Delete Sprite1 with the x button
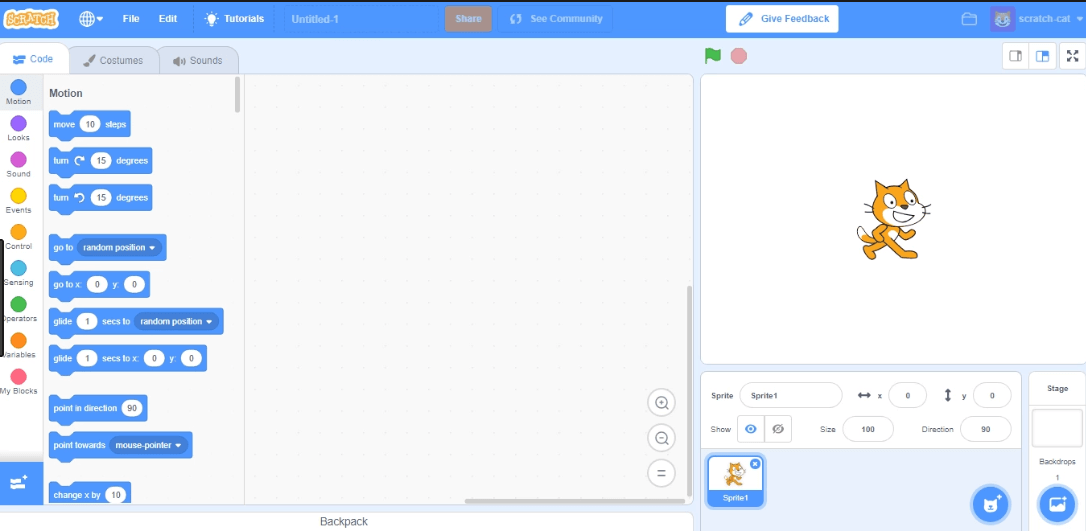 [x=755, y=464]
